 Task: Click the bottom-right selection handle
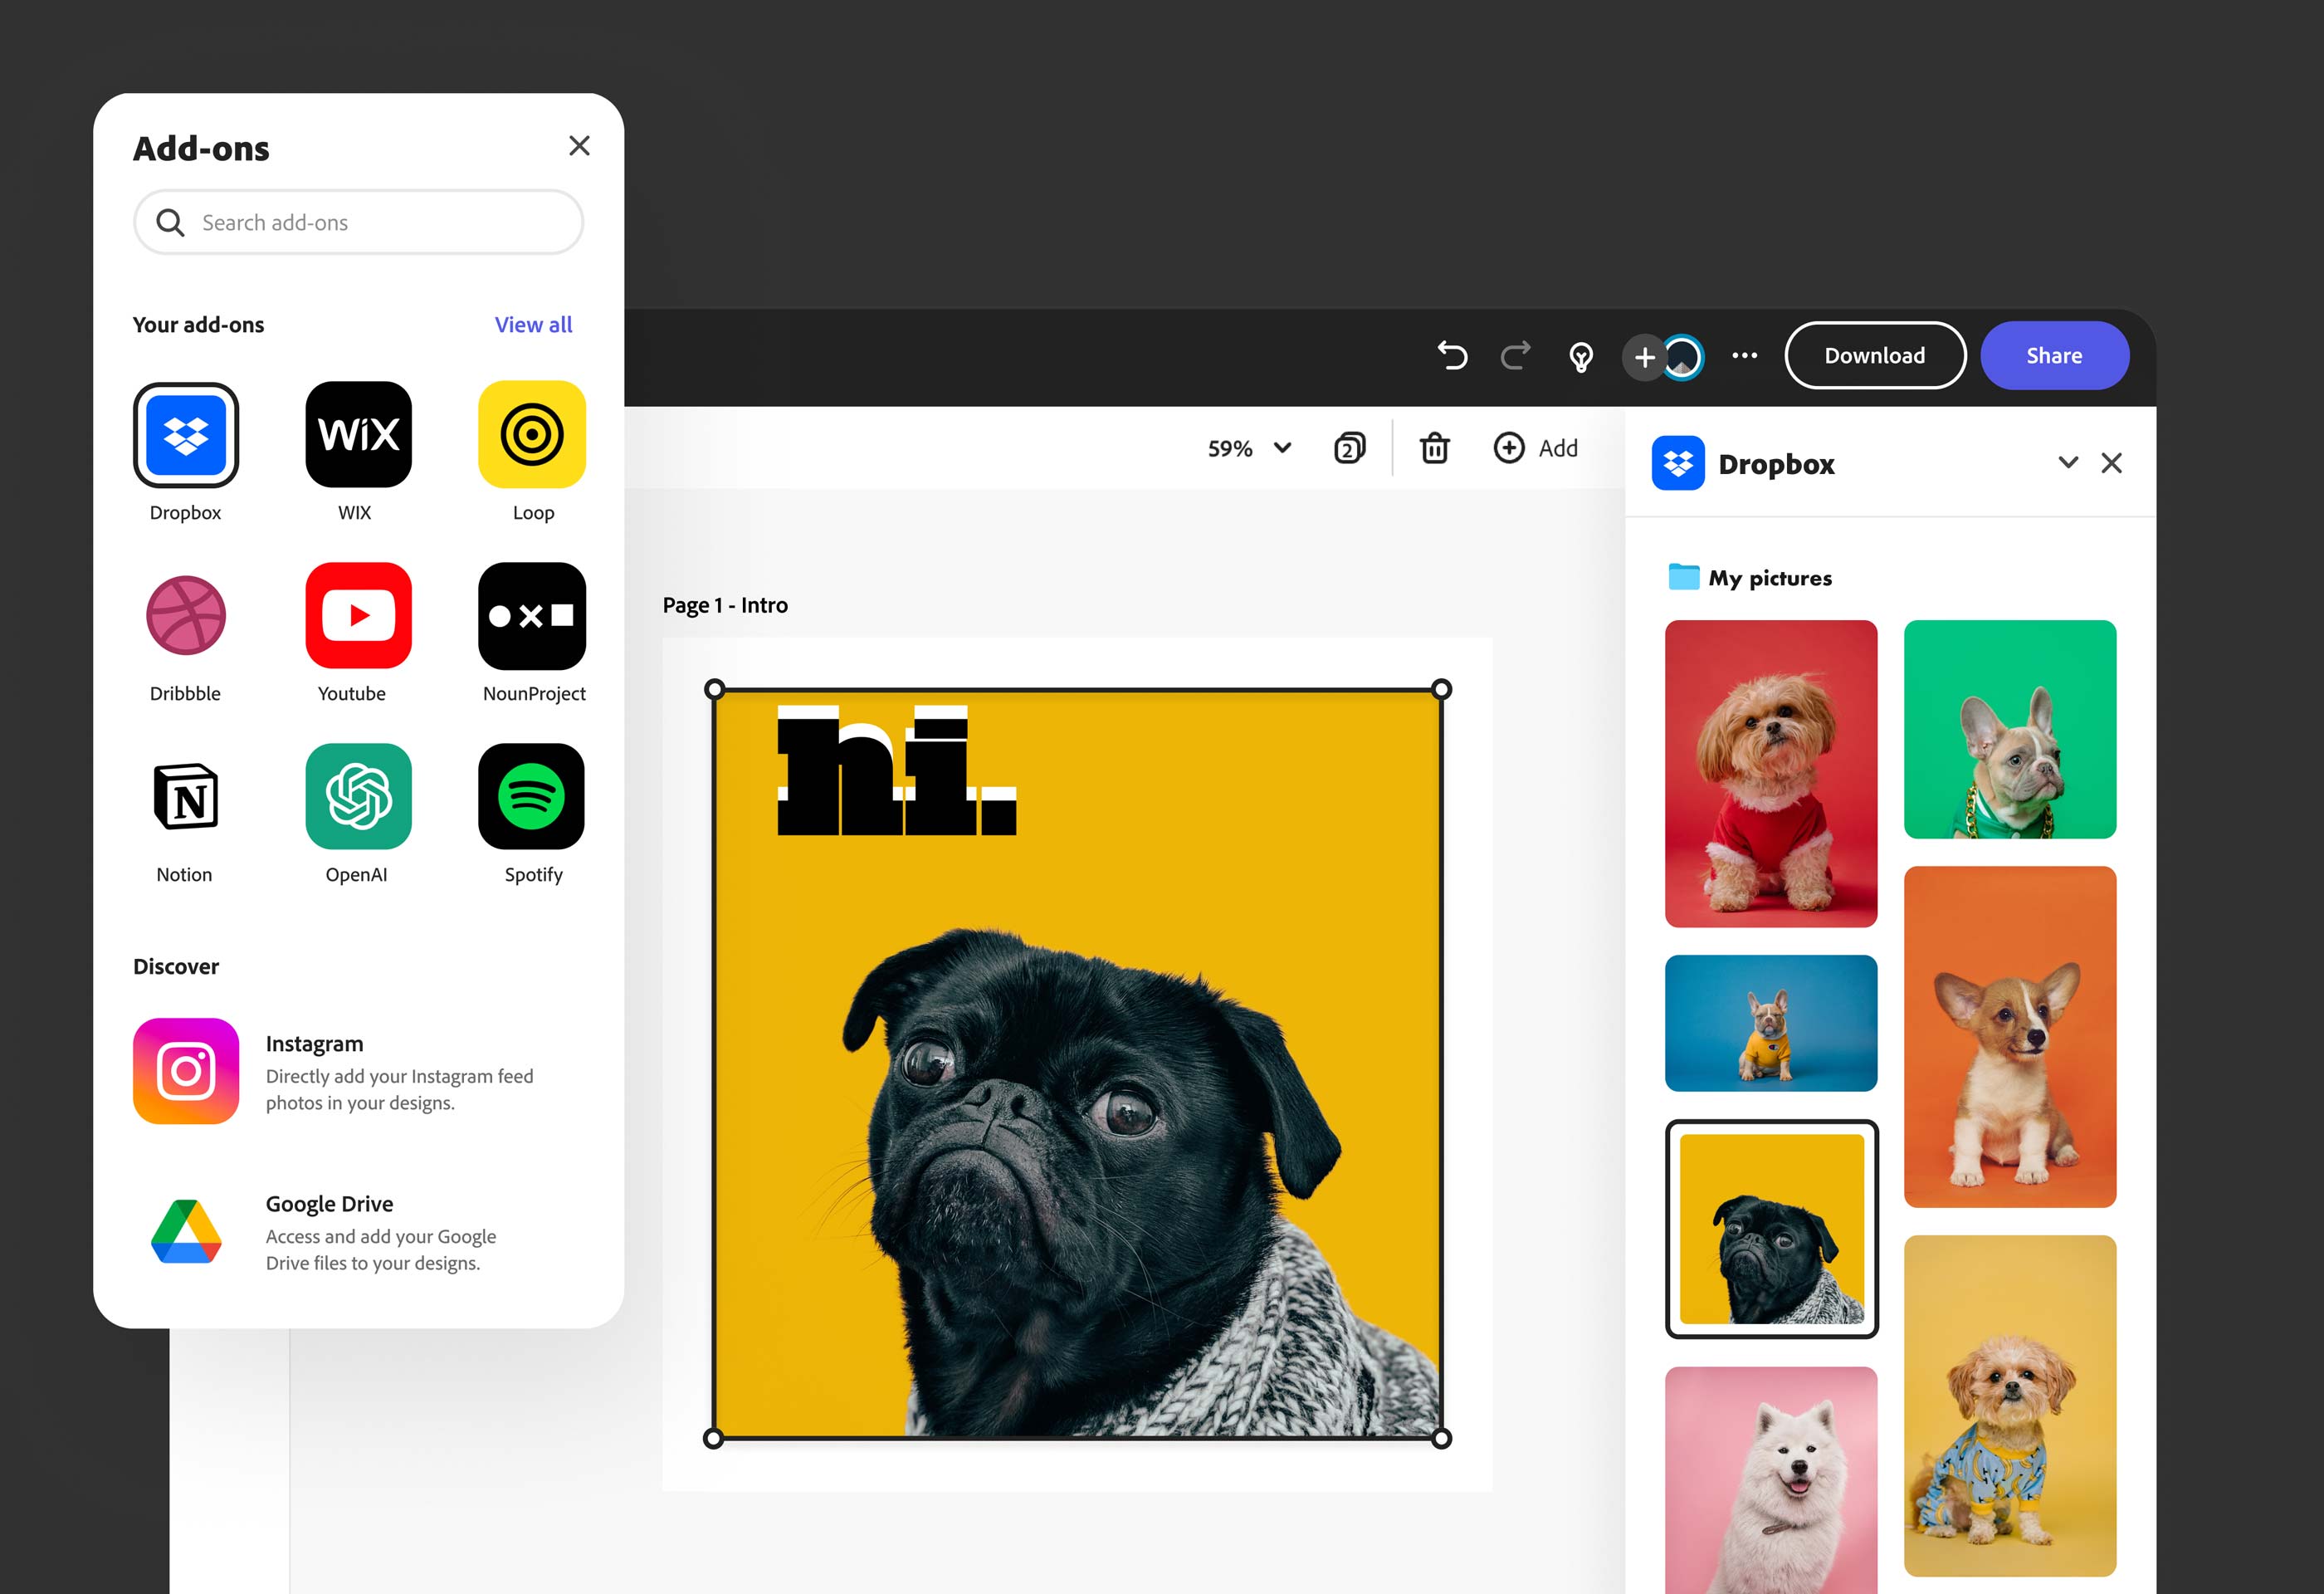pyautogui.click(x=1441, y=1439)
